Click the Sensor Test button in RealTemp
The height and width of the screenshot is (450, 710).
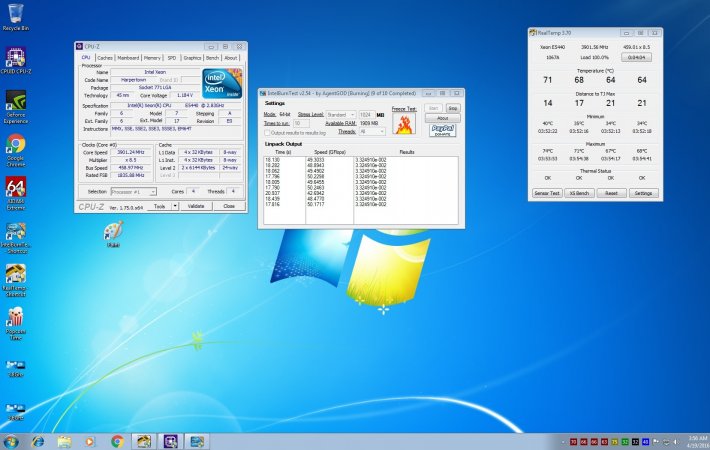(547, 193)
